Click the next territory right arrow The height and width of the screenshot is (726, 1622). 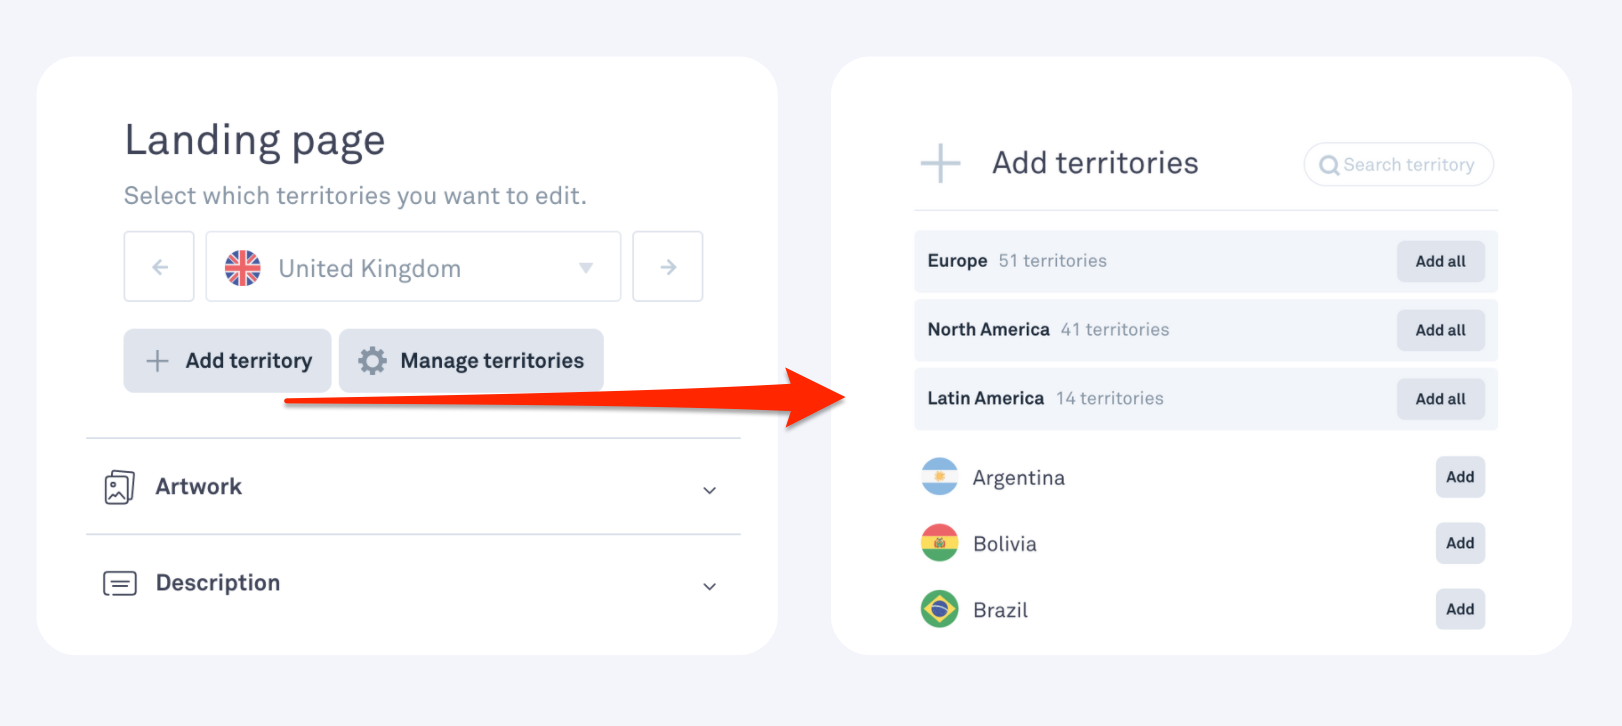coord(668,267)
